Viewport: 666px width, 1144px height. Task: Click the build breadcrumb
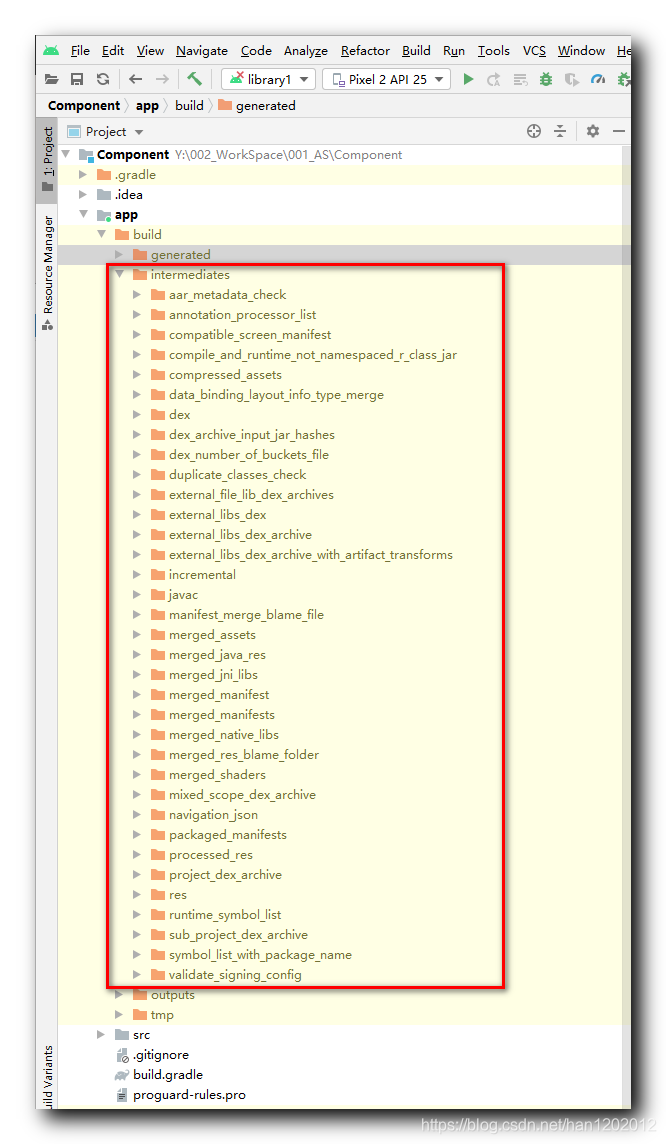[x=190, y=106]
